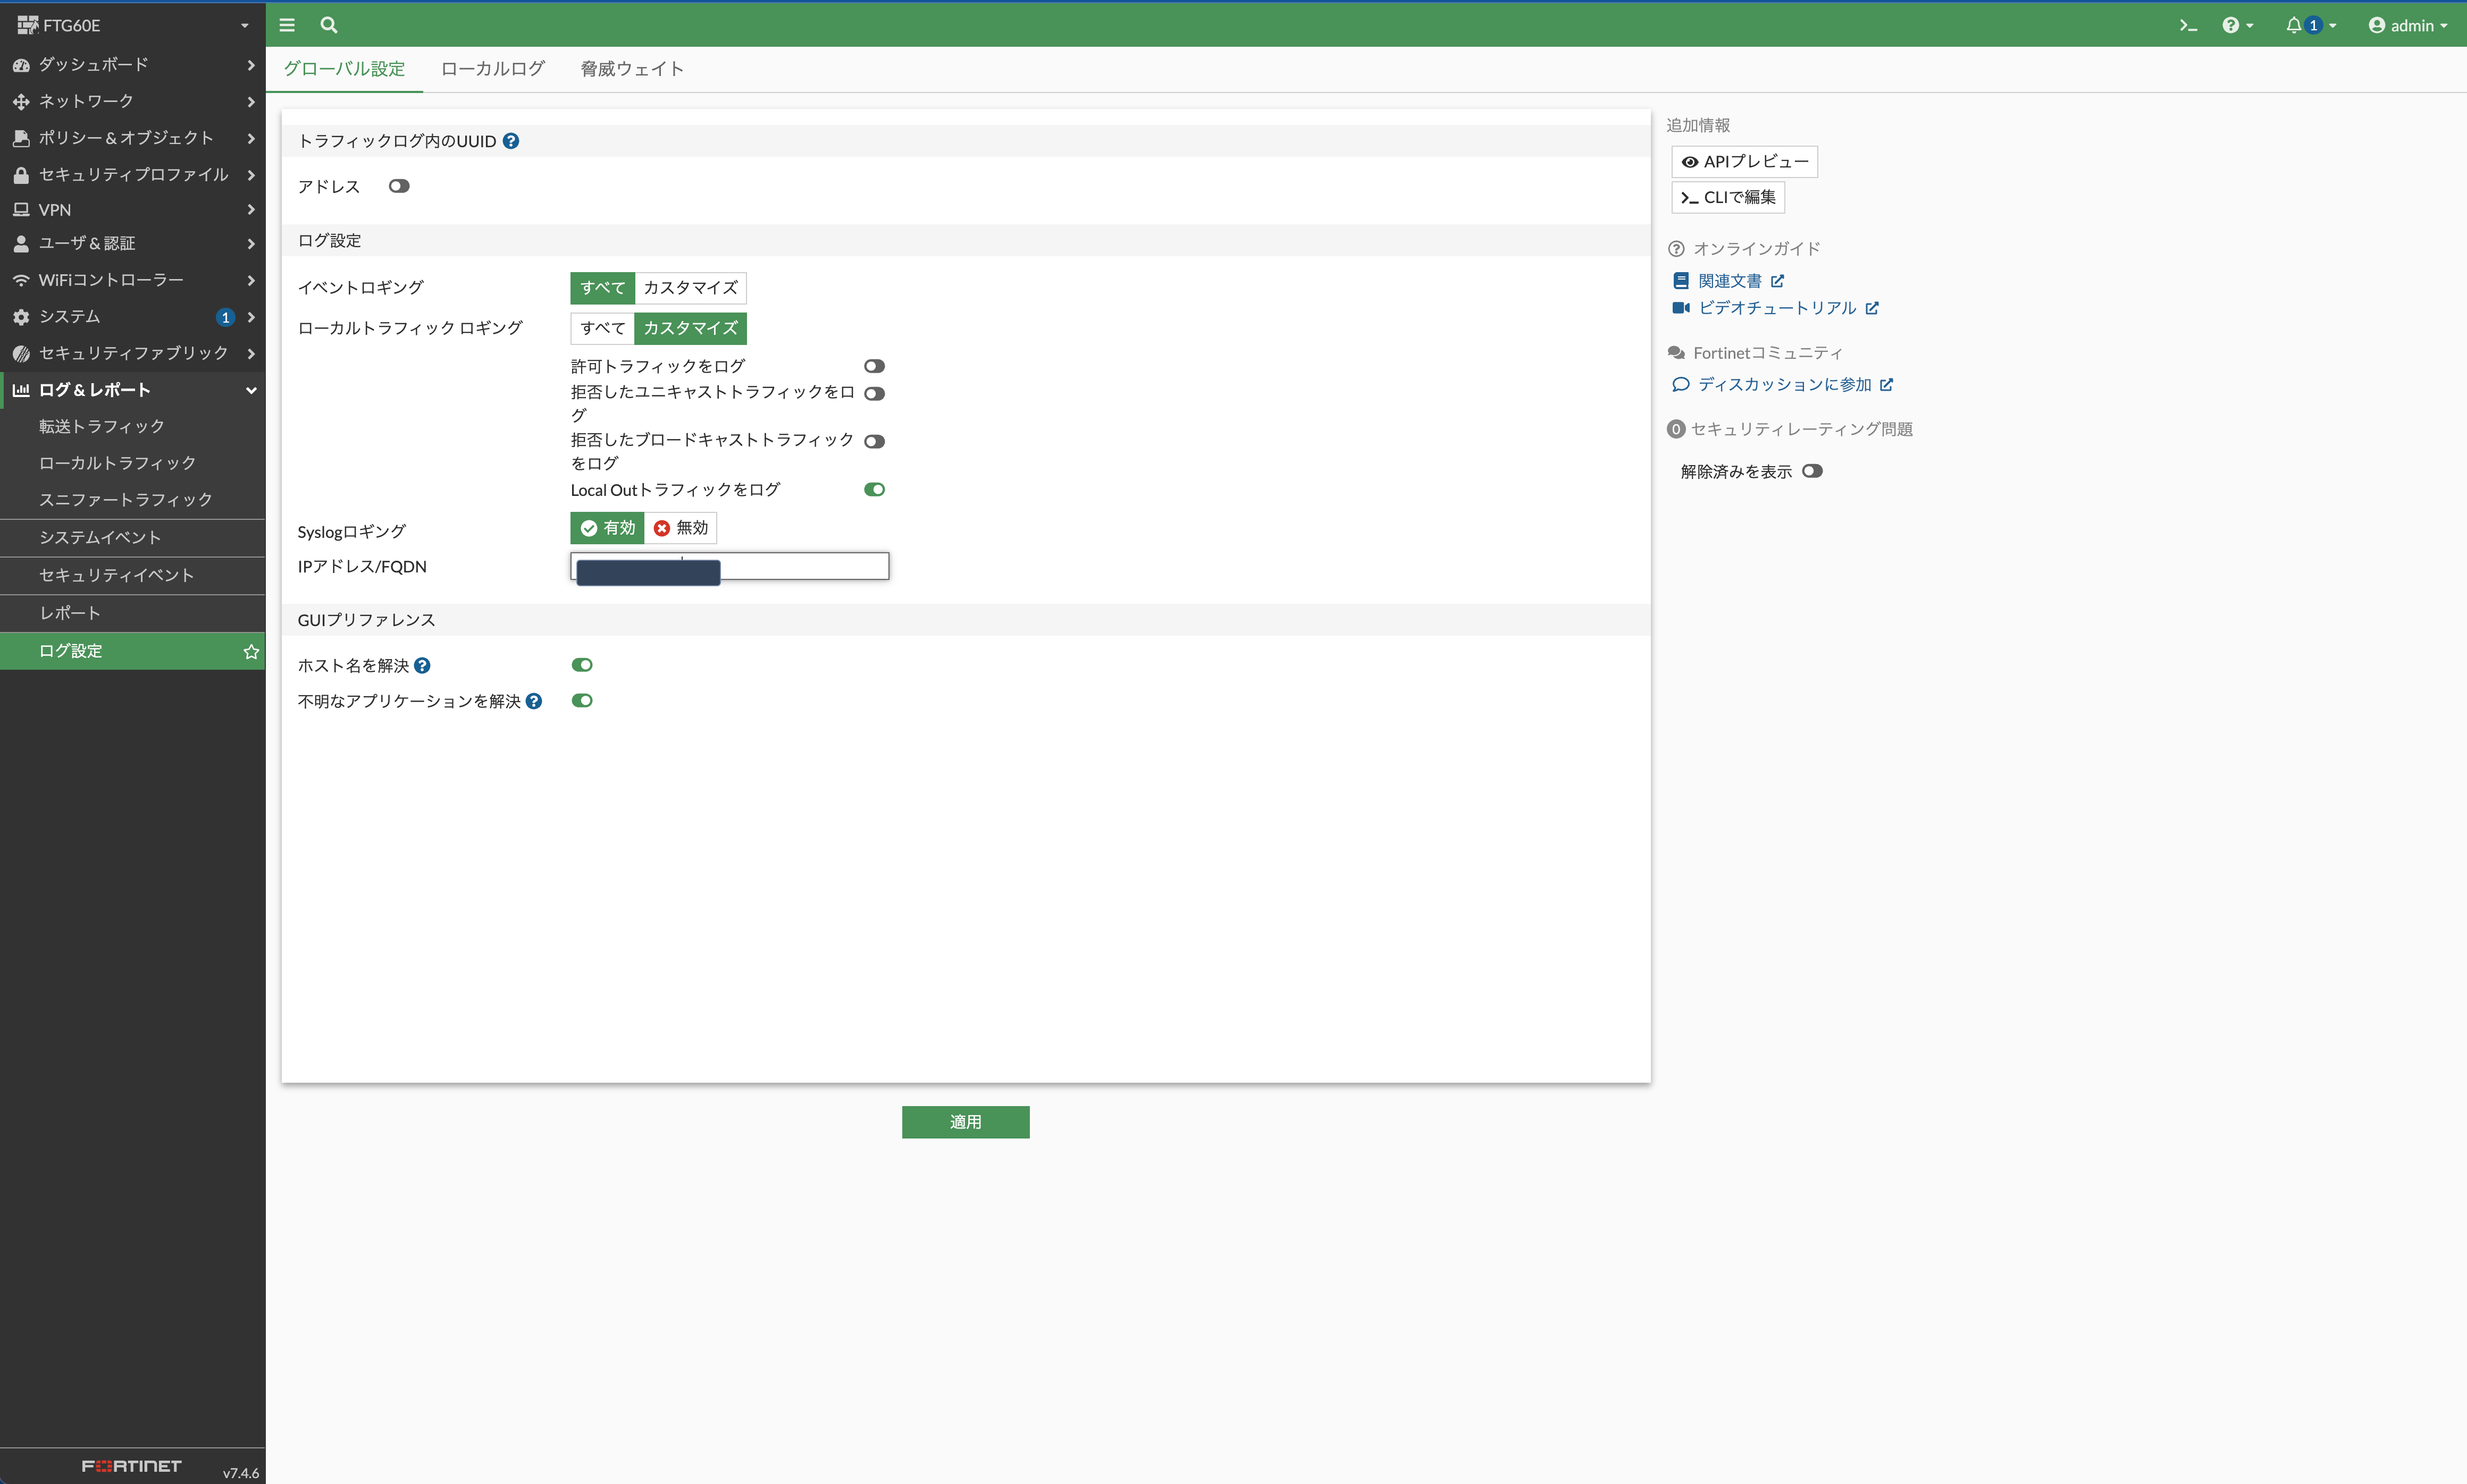Set イベントロギング to カスタマイズ

690,288
